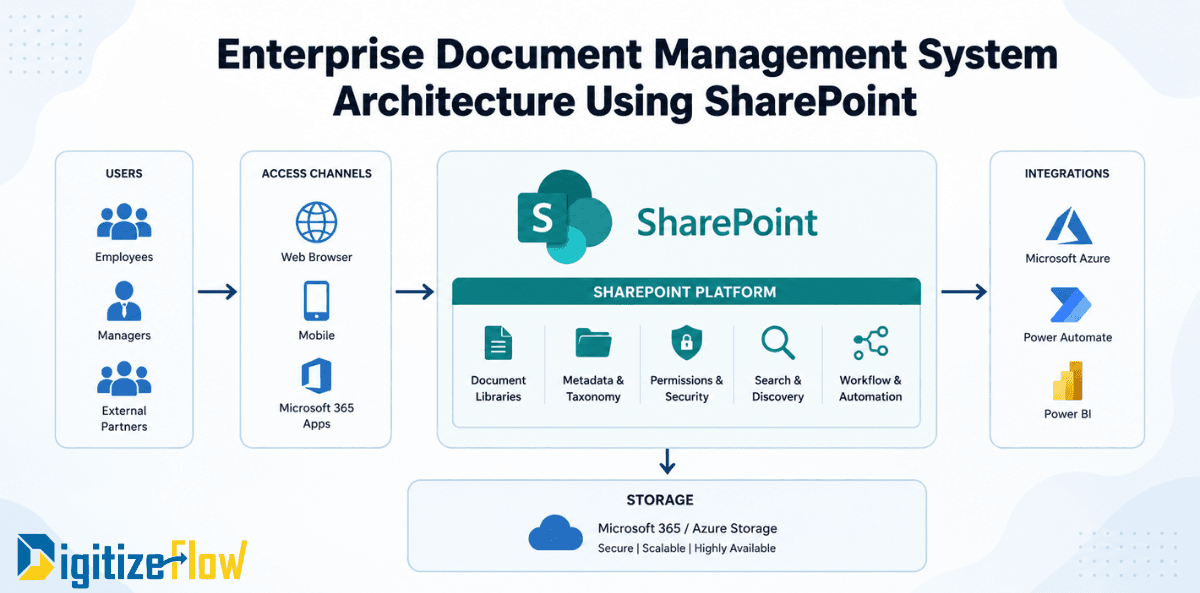The width and height of the screenshot is (1200, 593).
Task: Click the Permissions & Security shield icon
Action: [x=686, y=343]
